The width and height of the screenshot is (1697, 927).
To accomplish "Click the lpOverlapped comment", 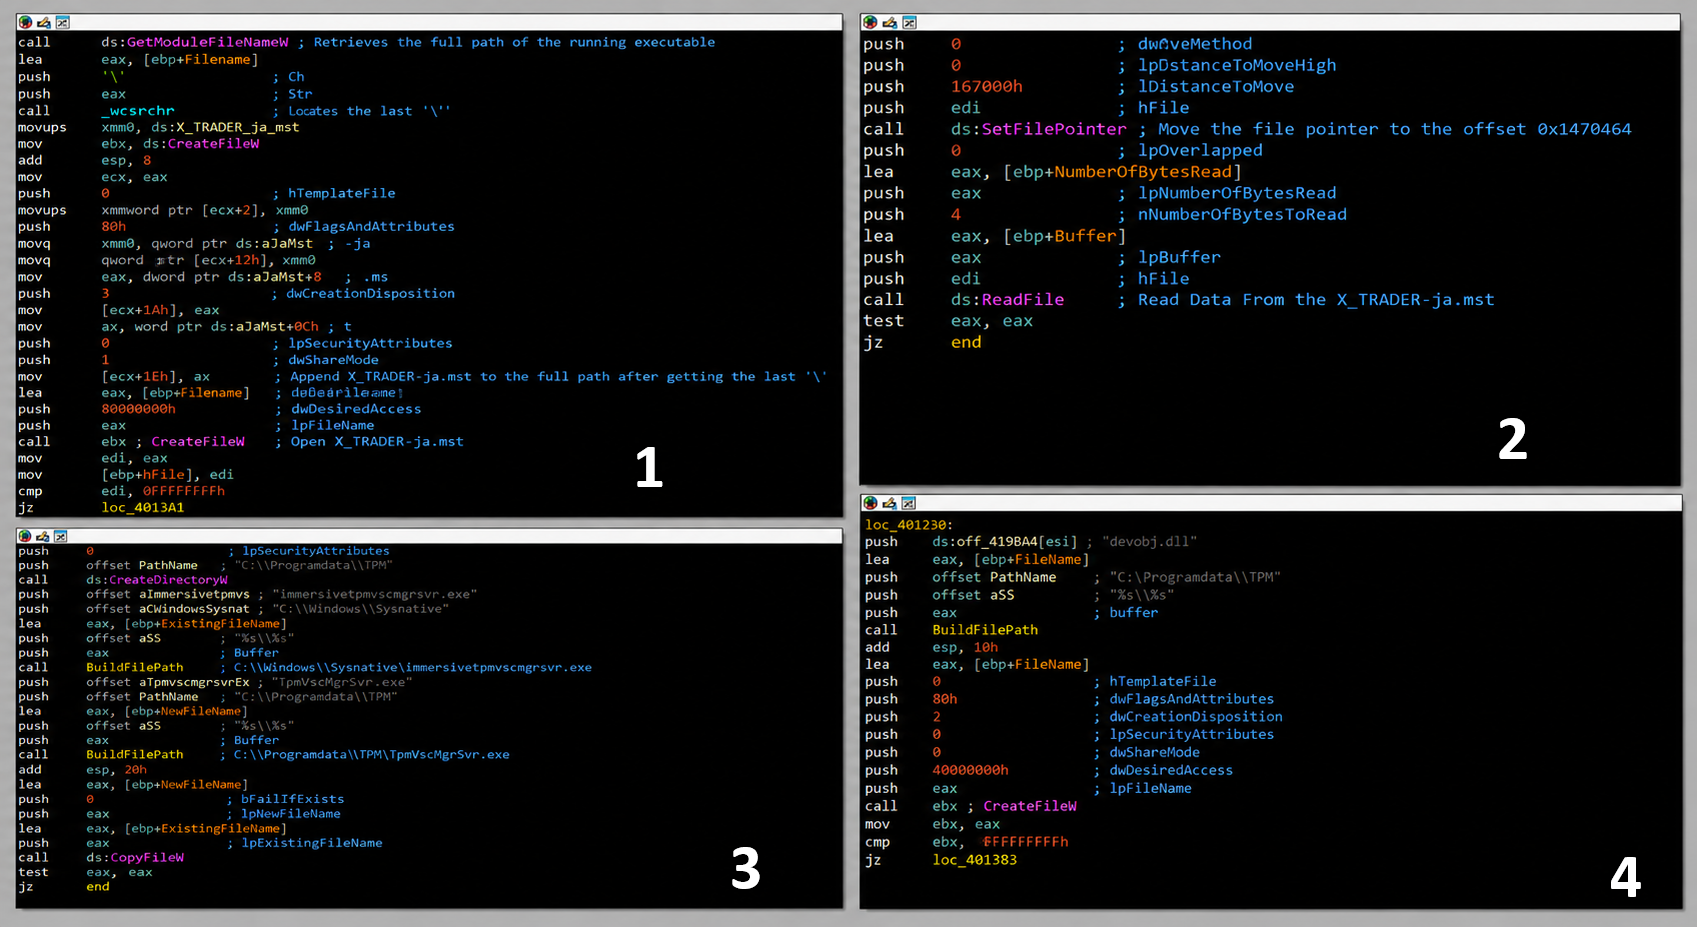I will coord(1200,150).
